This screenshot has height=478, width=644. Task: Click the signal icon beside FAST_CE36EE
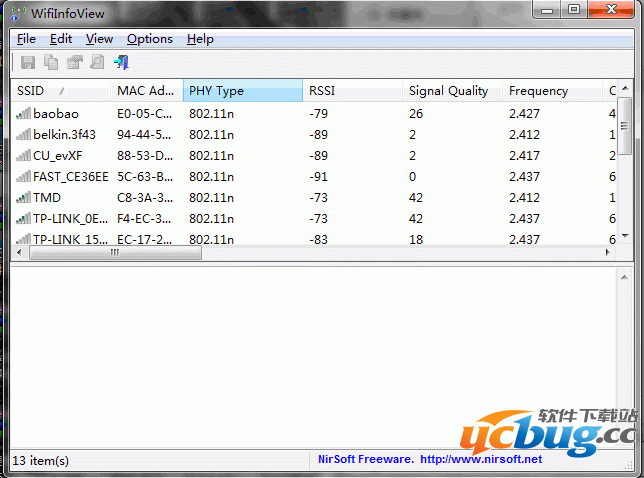(23, 176)
